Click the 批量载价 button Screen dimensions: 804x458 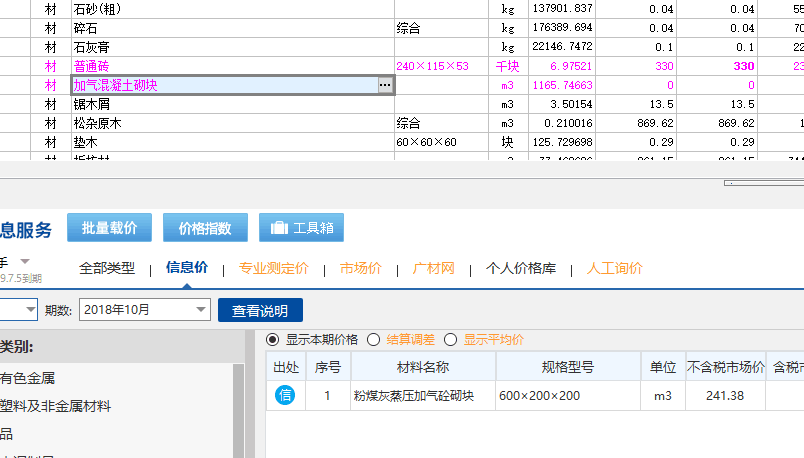coord(109,227)
